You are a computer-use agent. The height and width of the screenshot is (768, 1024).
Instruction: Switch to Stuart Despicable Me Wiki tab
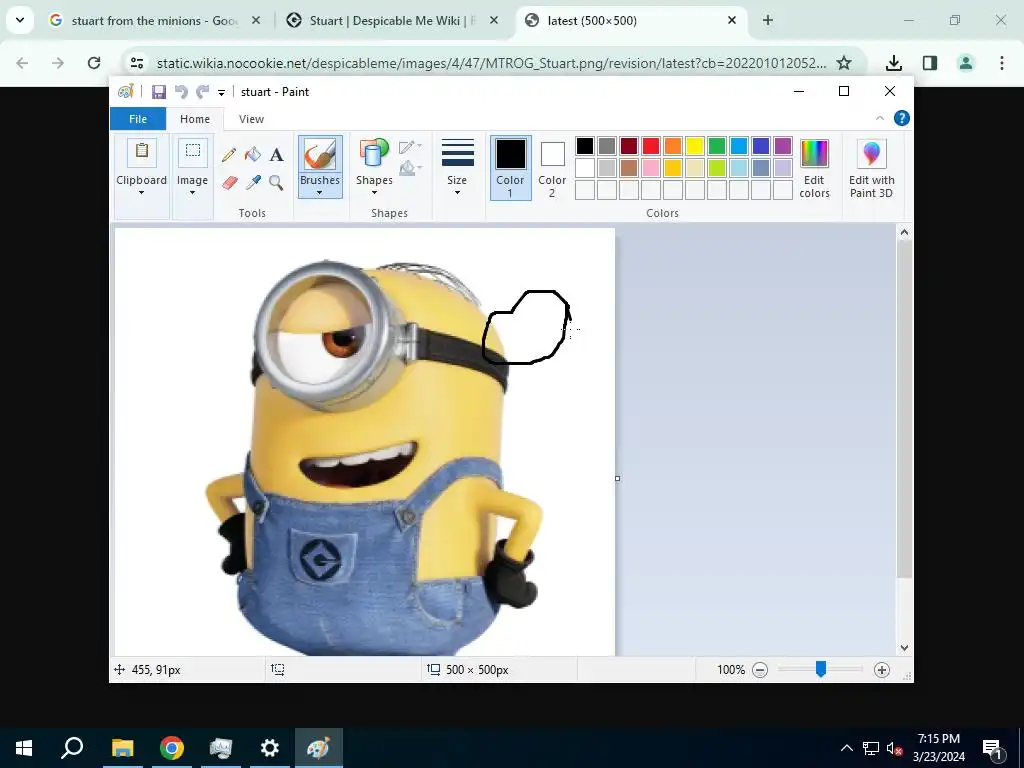(392, 21)
